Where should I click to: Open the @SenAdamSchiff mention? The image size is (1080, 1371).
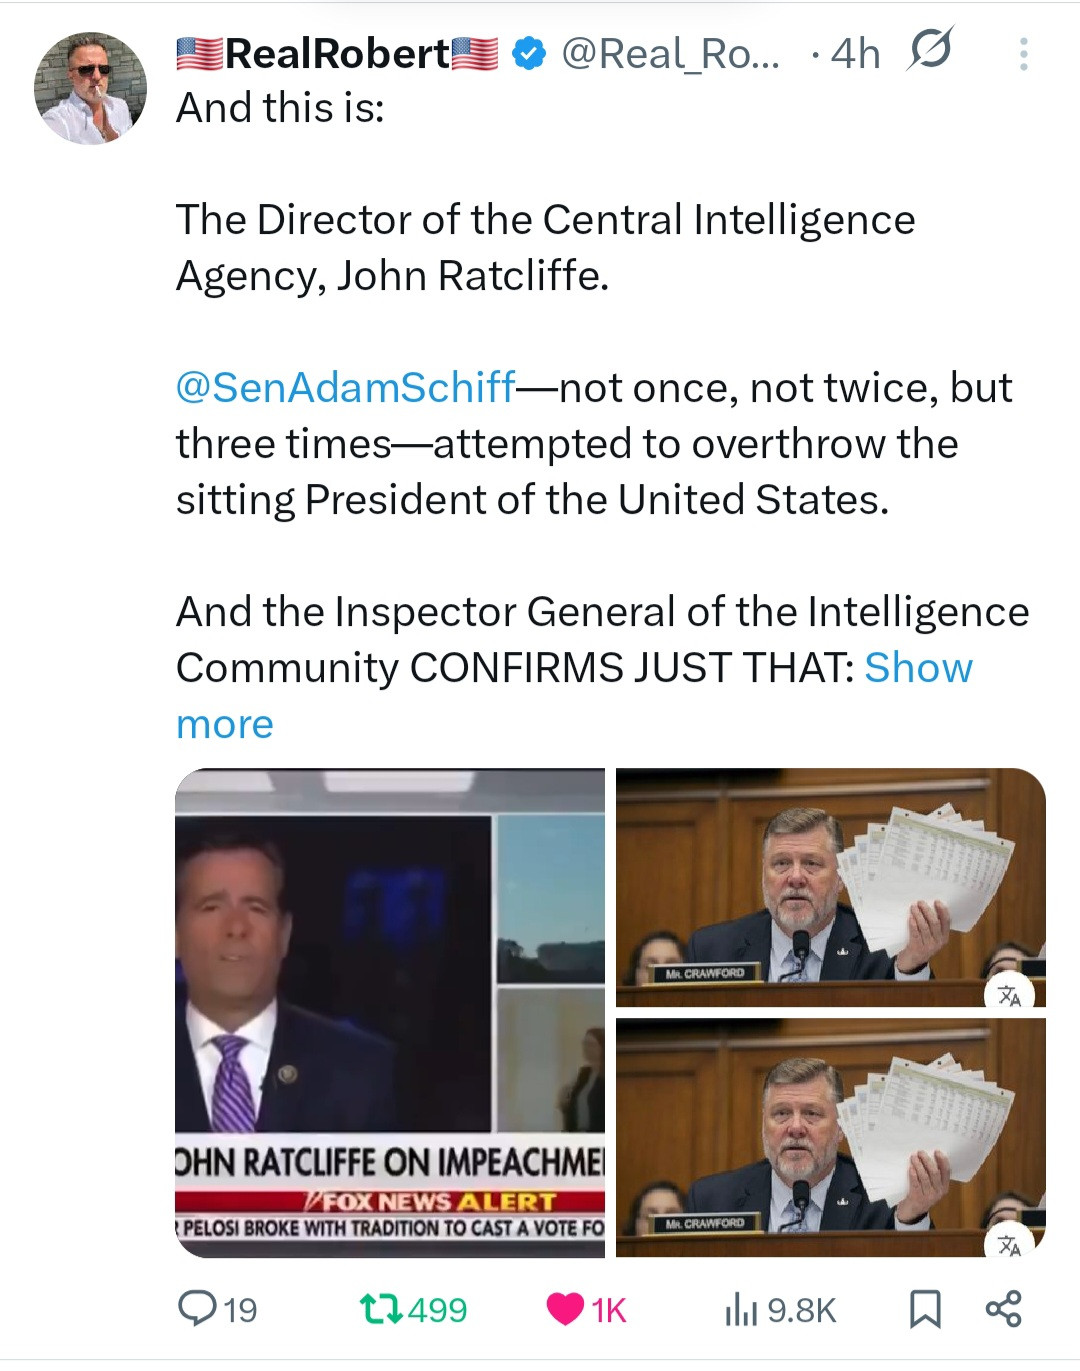click(346, 388)
